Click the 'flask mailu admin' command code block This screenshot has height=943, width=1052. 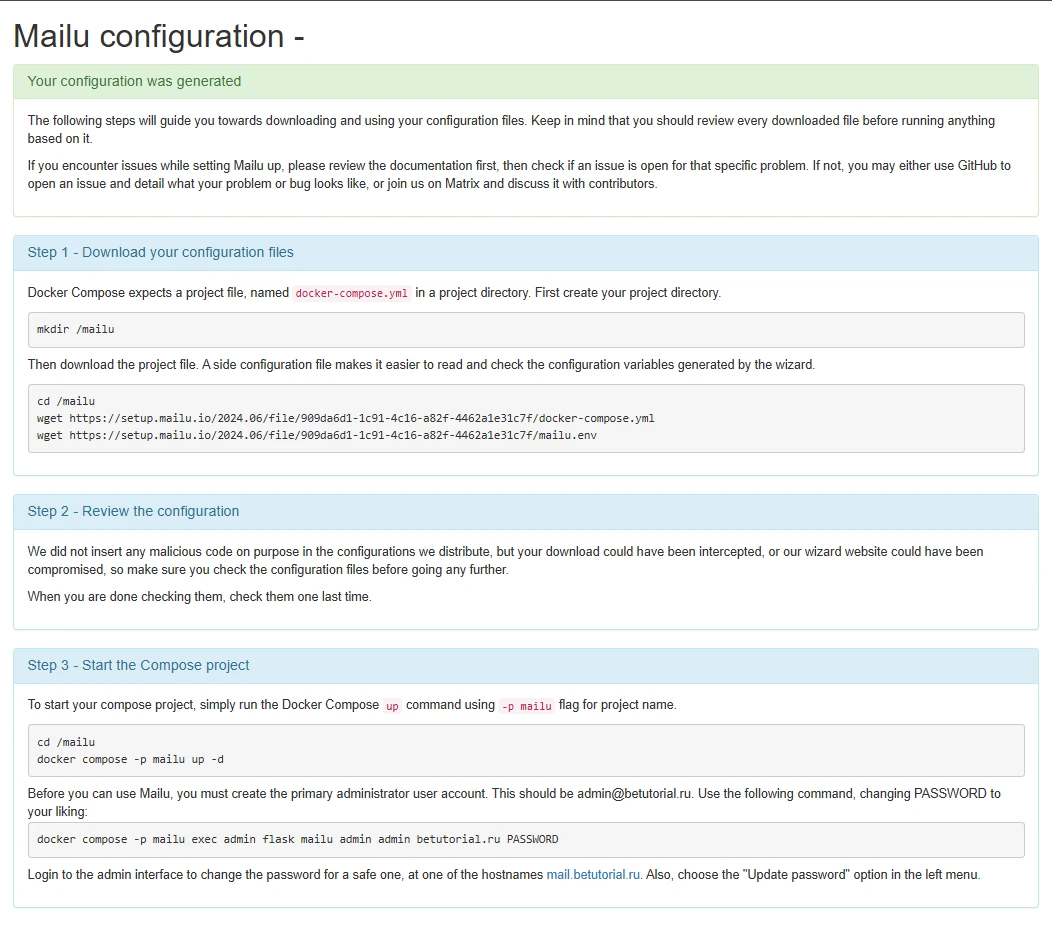pyautogui.click(x=526, y=840)
